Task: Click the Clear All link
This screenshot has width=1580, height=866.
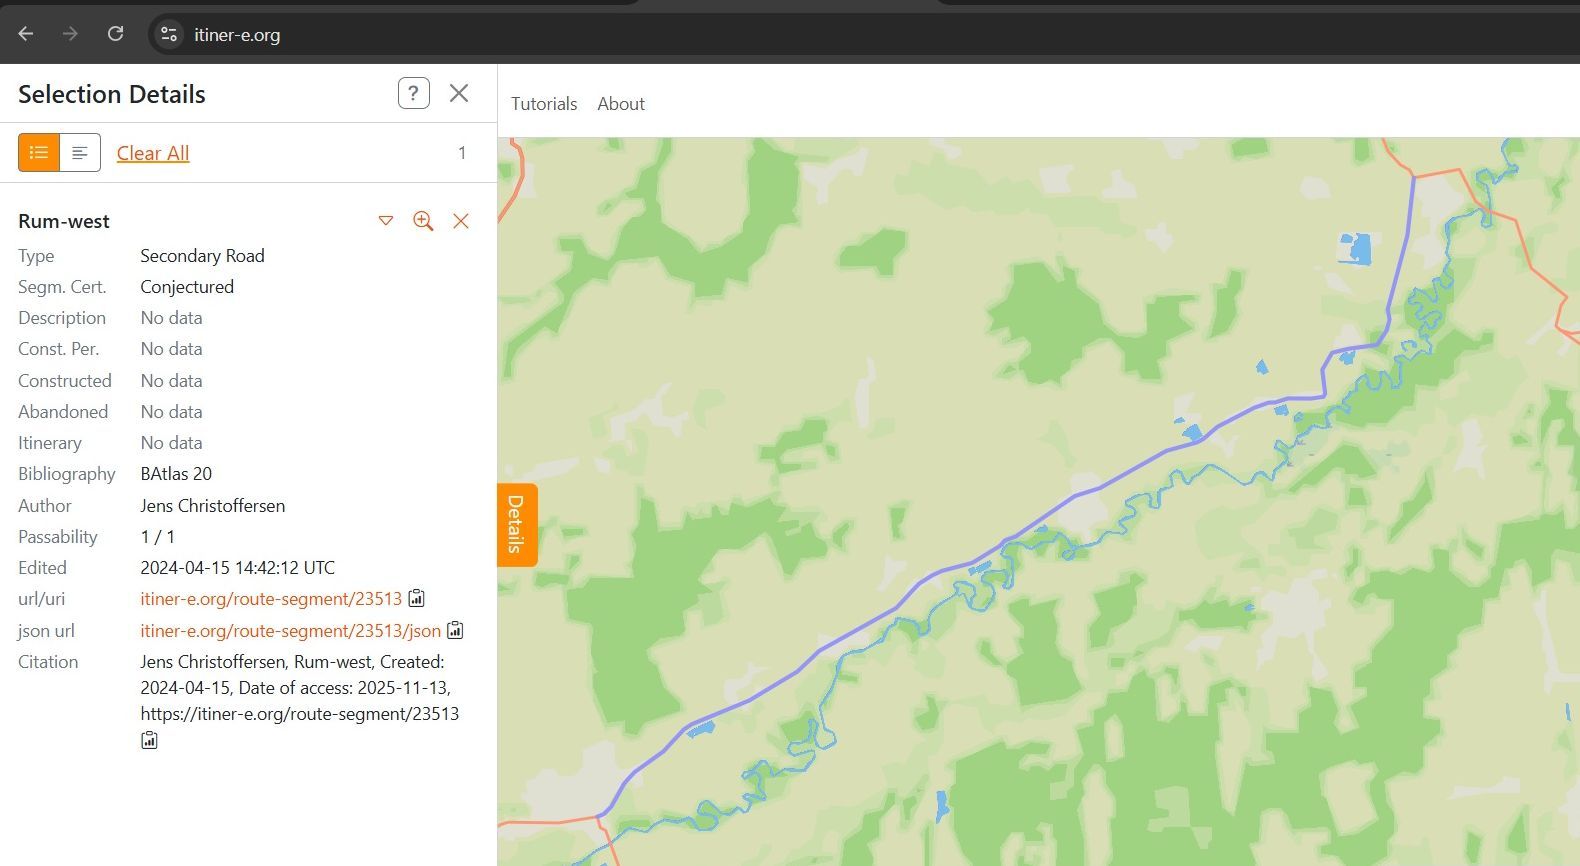Action: click(153, 153)
